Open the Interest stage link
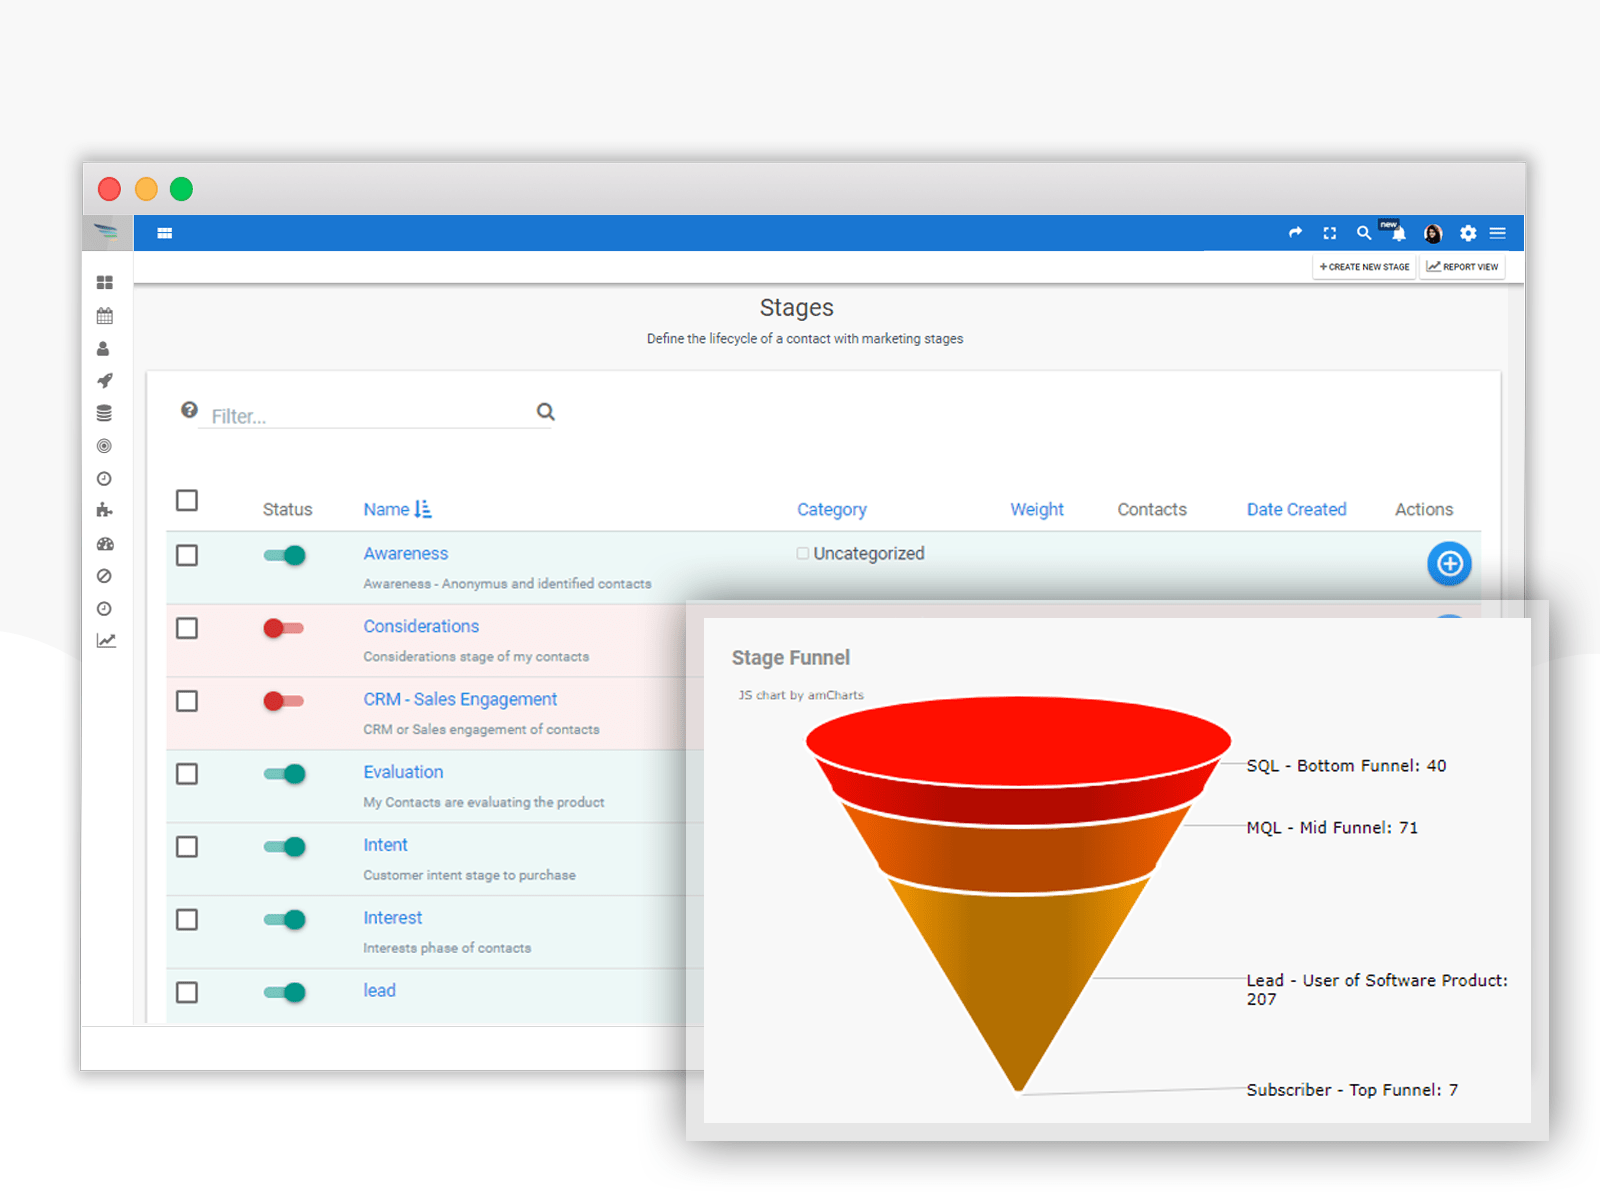 392,918
